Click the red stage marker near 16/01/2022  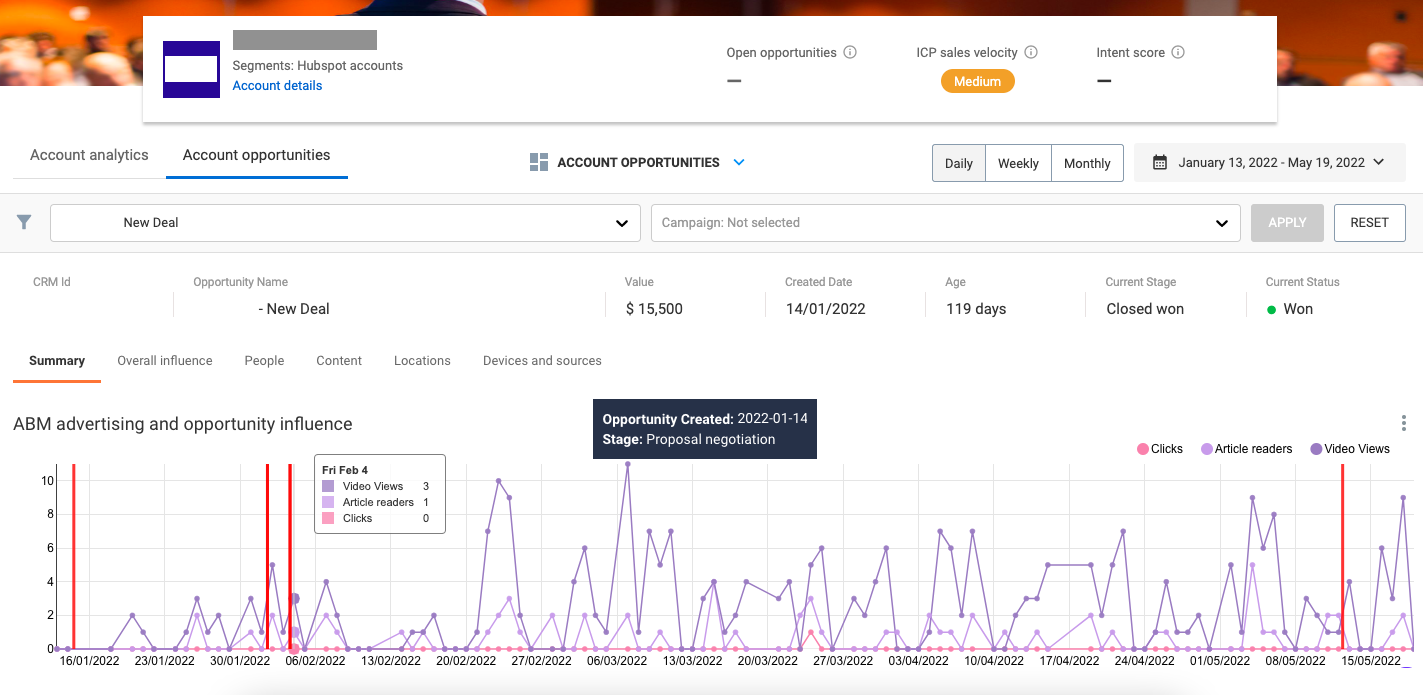click(74, 557)
